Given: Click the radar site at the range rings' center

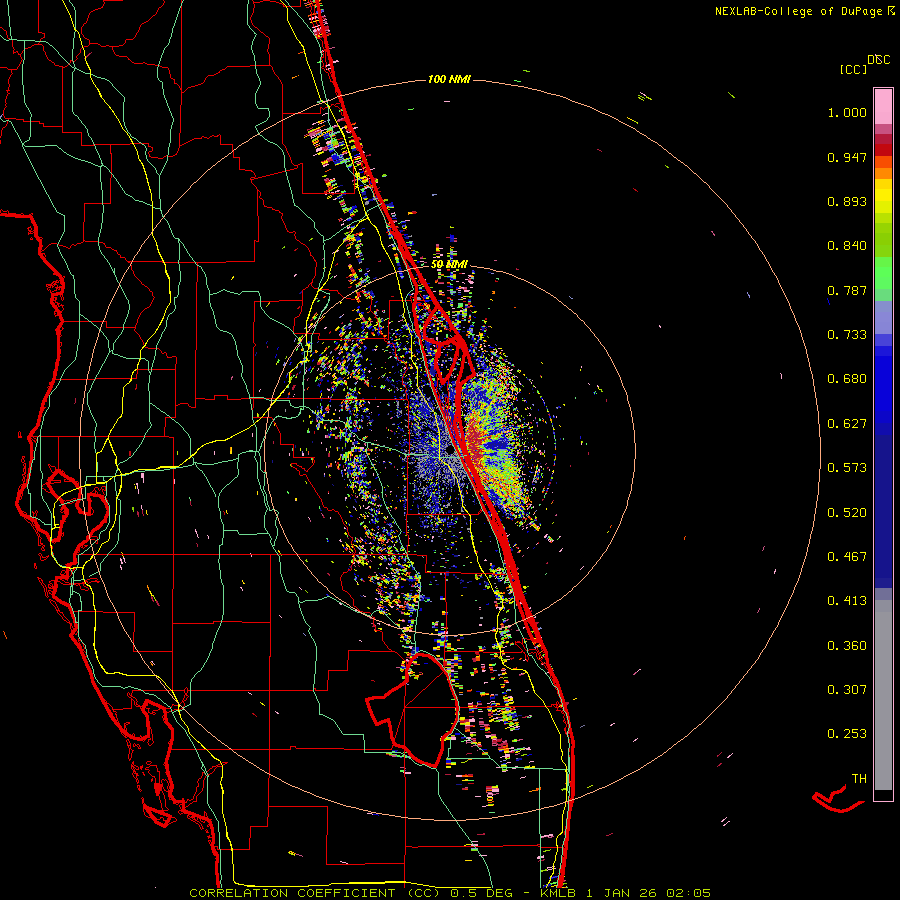Looking at the screenshot, I should [451, 451].
